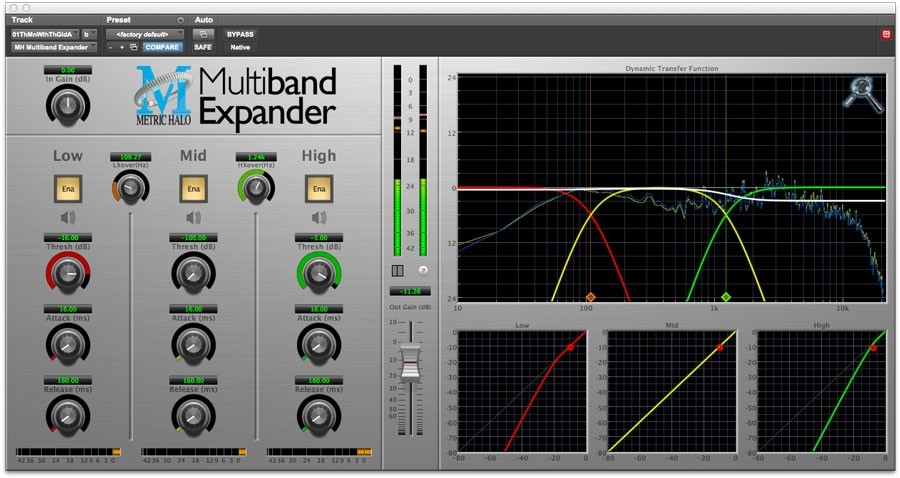This screenshot has width=900, height=478.
Task: Click the Low band Thresh knob
Action: [68, 273]
